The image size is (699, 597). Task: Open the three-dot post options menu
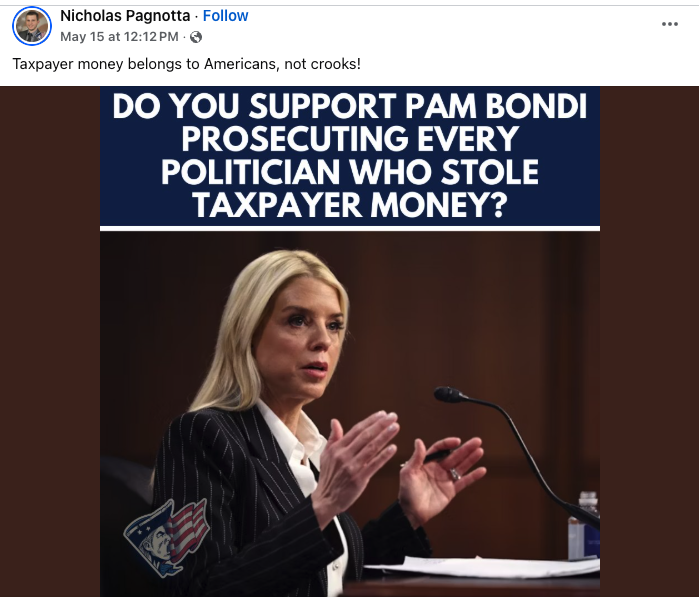click(x=670, y=24)
